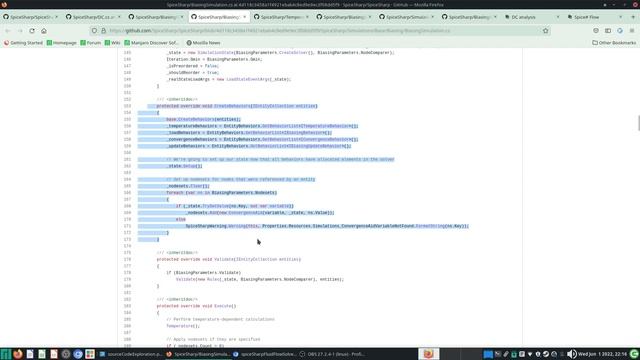Close the currently active Biasing tab
Screen dimensions: 640x360
[244, 17]
